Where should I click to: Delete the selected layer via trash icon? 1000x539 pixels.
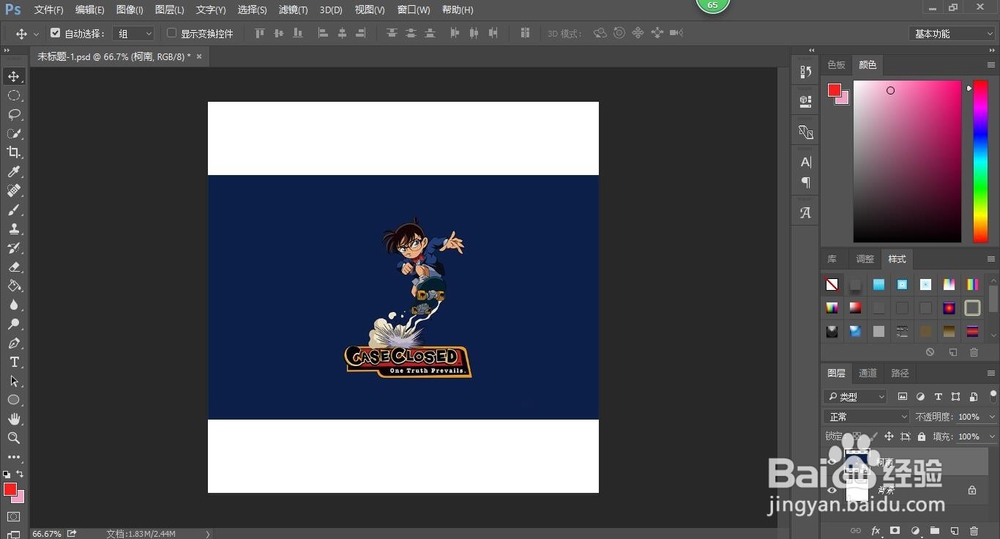[x=974, y=531]
